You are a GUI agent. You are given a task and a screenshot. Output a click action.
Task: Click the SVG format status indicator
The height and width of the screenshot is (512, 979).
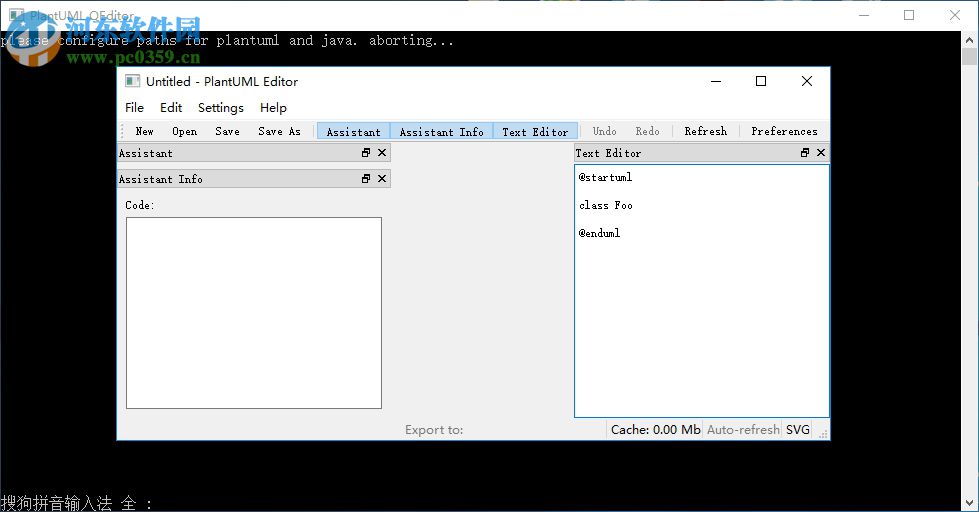click(797, 430)
